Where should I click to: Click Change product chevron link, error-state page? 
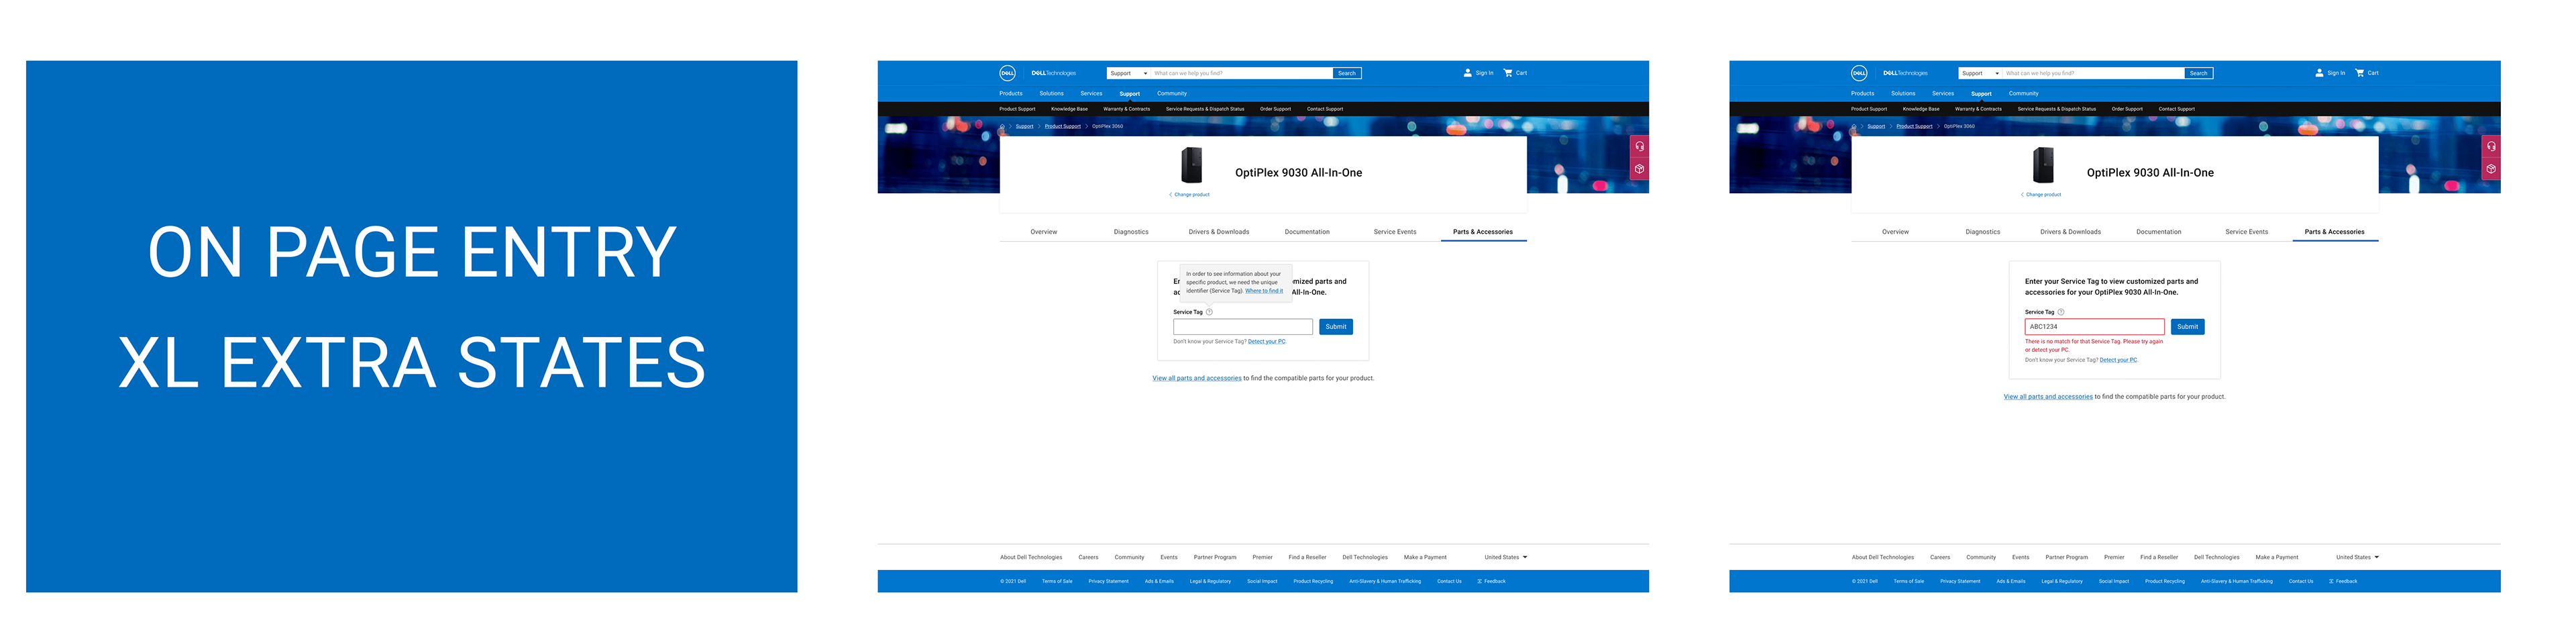click(2041, 195)
